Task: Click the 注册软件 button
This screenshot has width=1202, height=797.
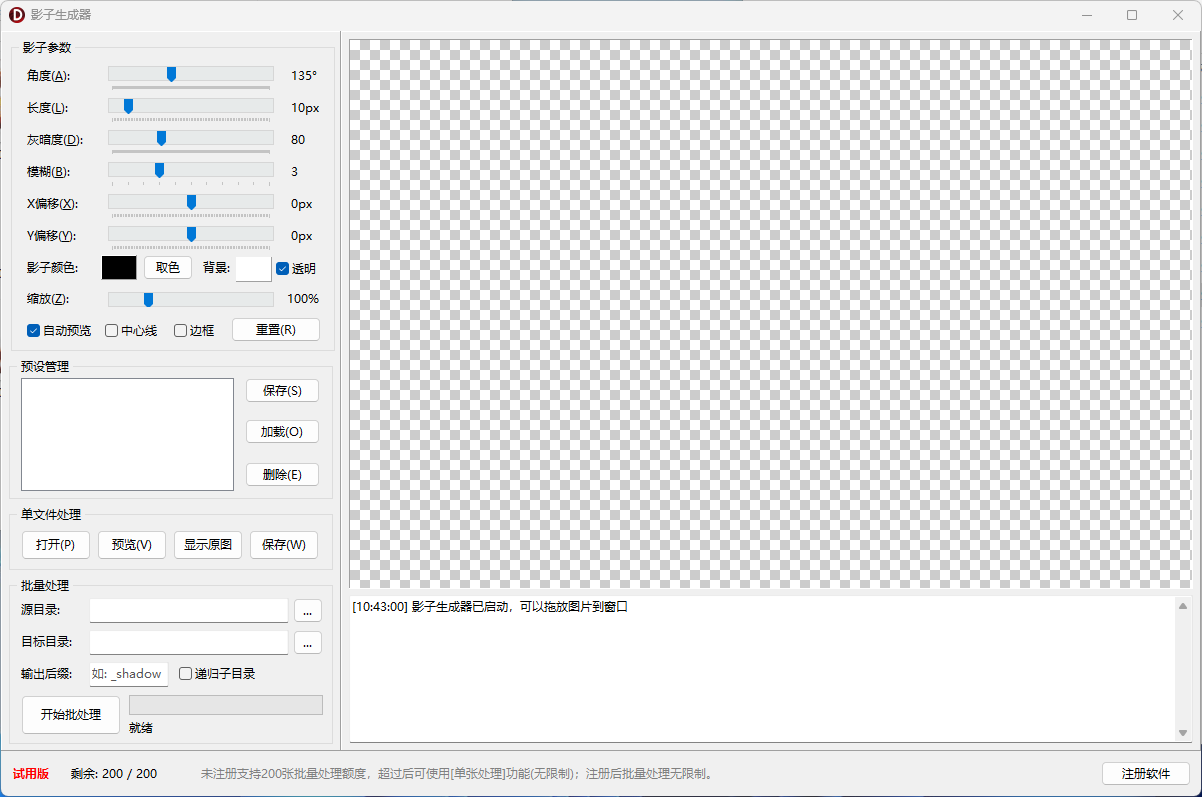Action: coord(1145,773)
